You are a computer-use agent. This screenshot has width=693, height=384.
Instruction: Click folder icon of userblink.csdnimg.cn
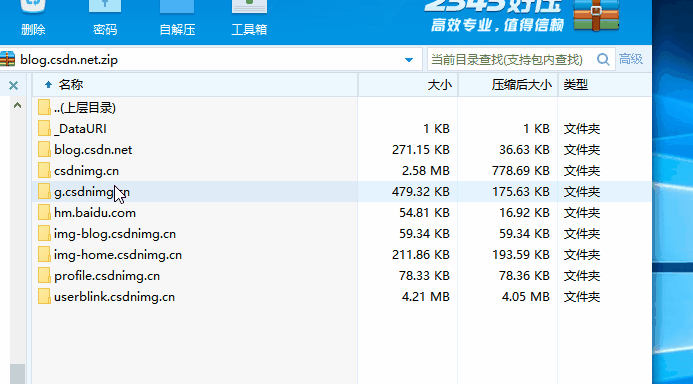pyautogui.click(x=44, y=297)
